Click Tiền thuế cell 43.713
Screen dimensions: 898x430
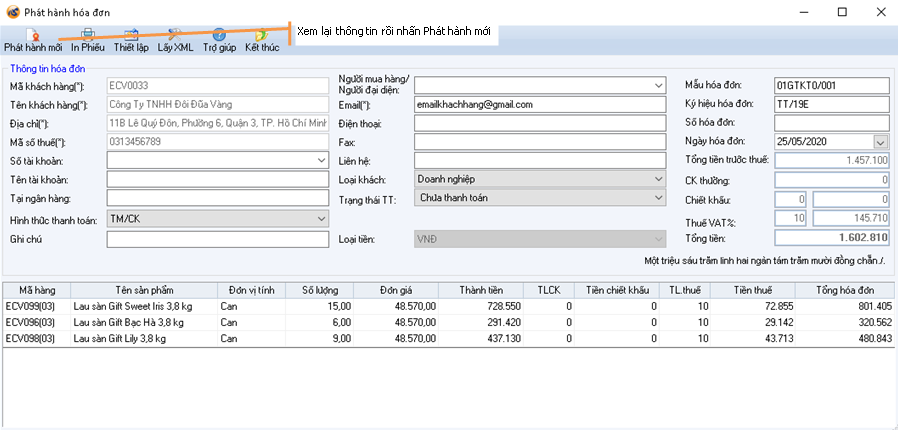753,338
